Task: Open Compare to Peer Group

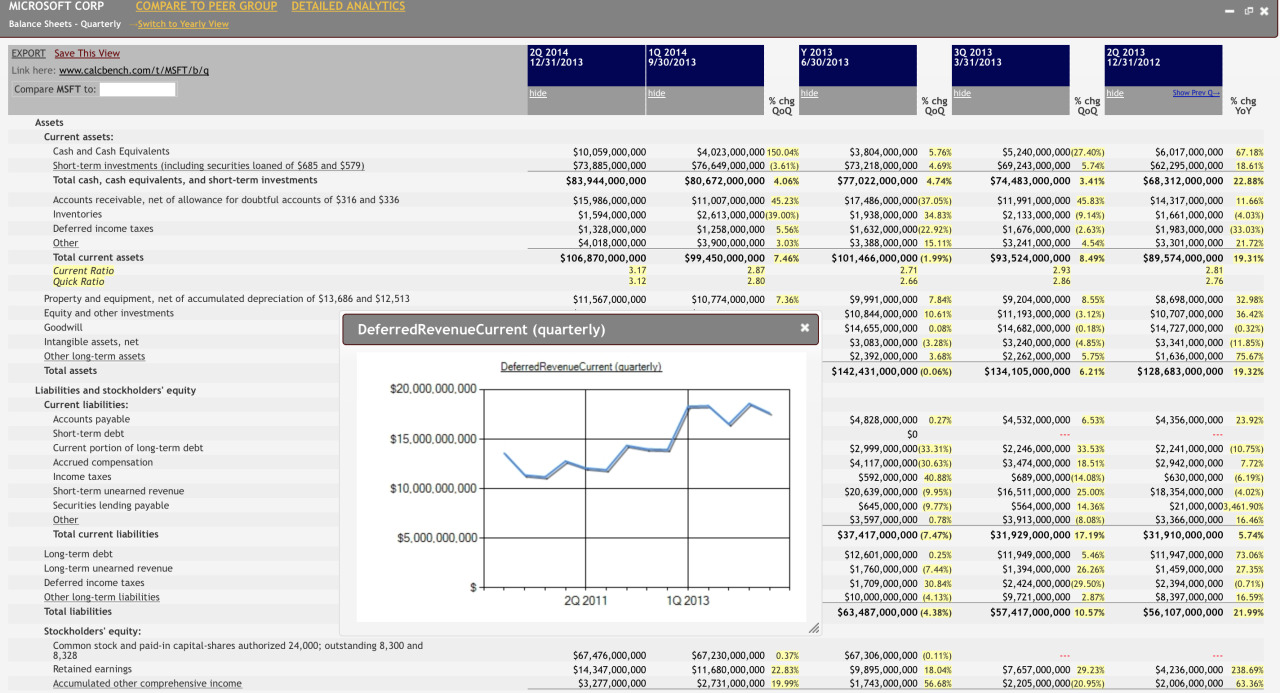Action: coord(206,7)
